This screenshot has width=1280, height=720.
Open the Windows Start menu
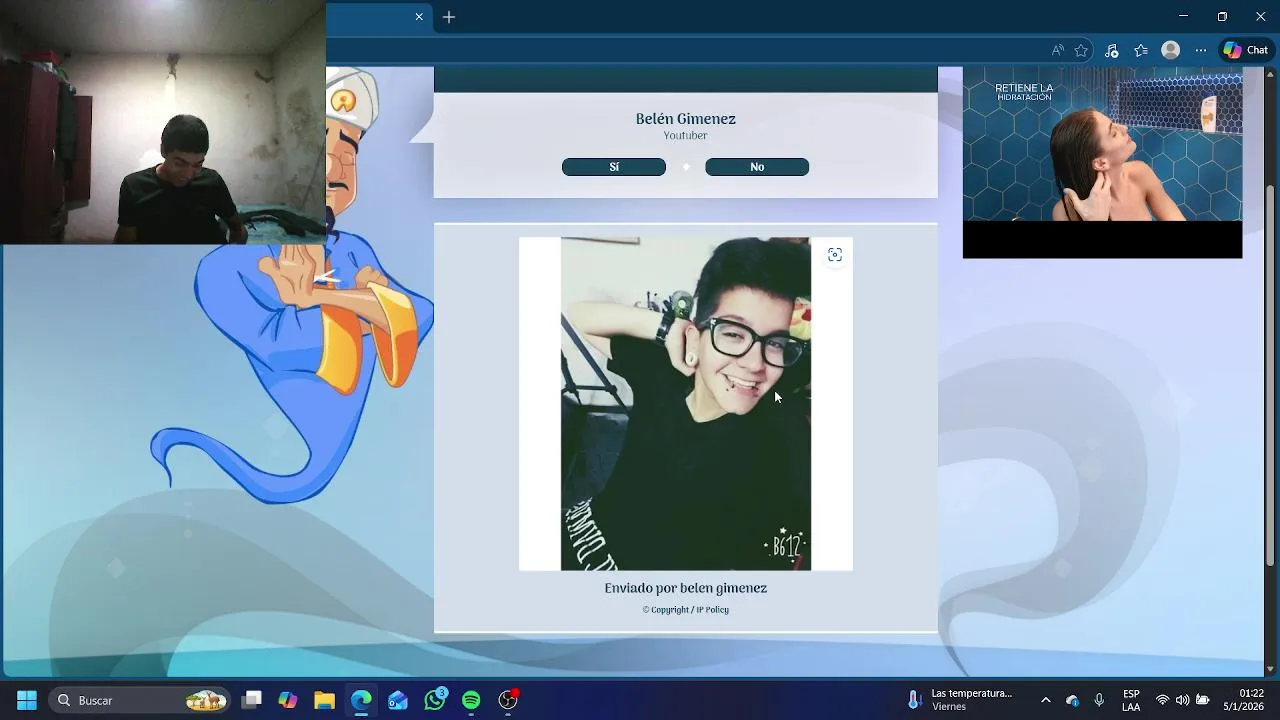pos(27,700)
